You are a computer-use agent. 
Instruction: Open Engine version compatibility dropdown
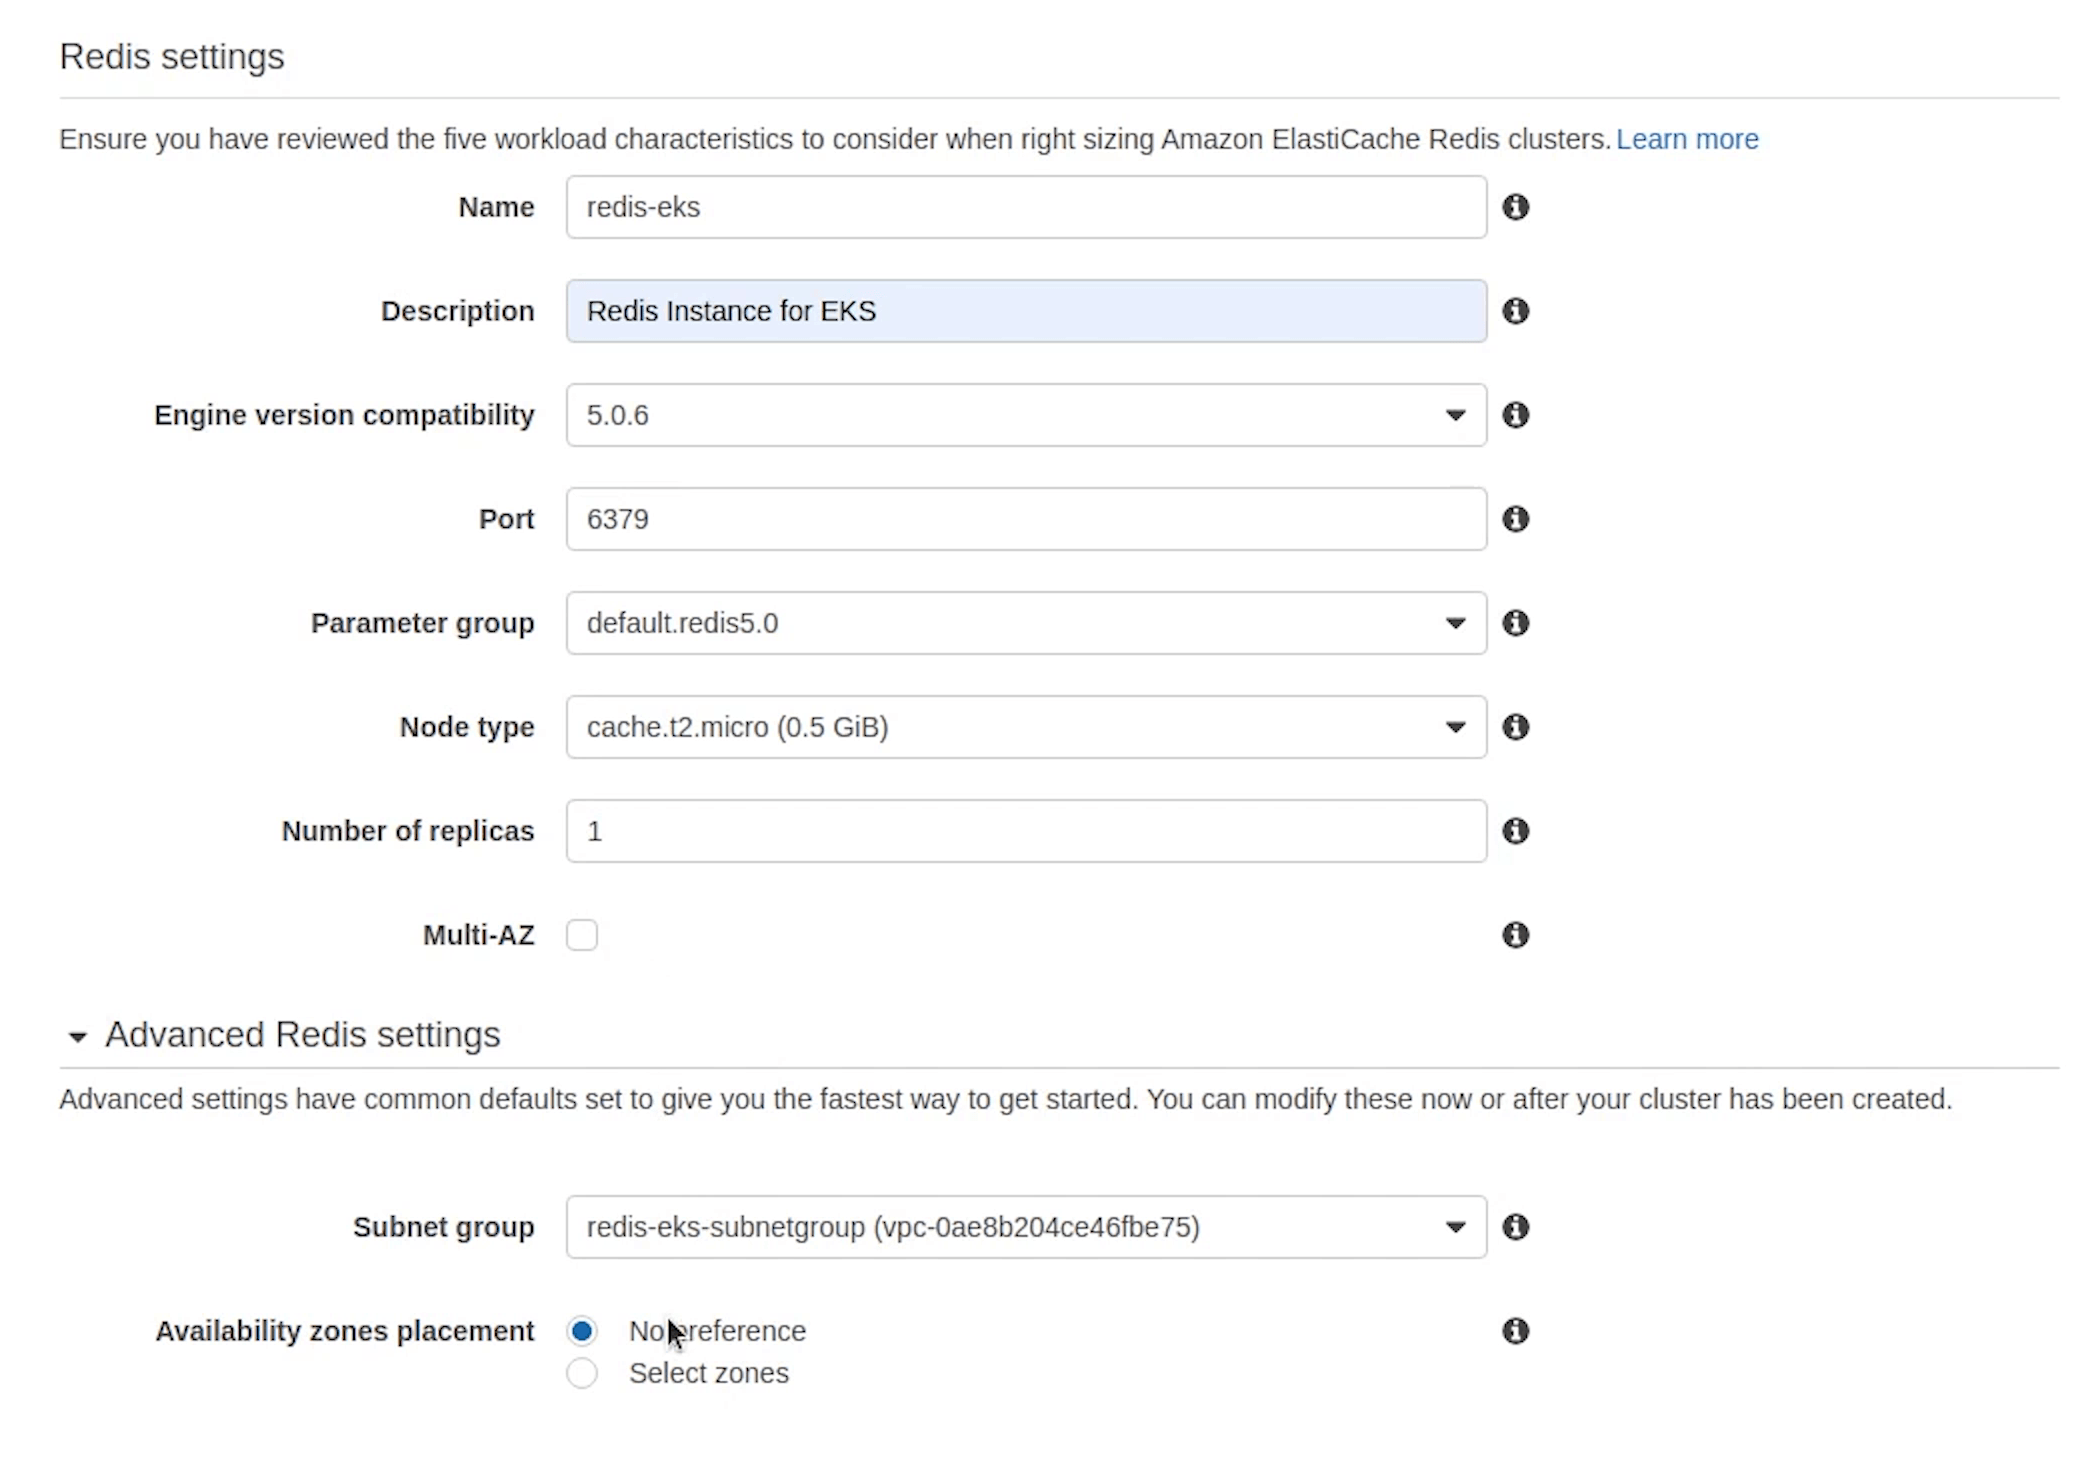[x=1025, y=415]
